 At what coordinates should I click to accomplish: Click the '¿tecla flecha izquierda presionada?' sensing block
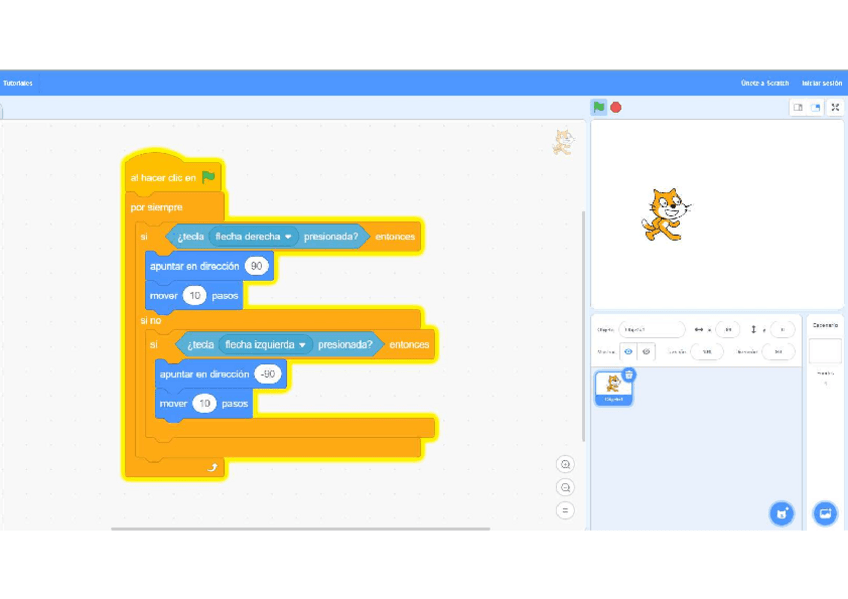(x=280, y=344)
